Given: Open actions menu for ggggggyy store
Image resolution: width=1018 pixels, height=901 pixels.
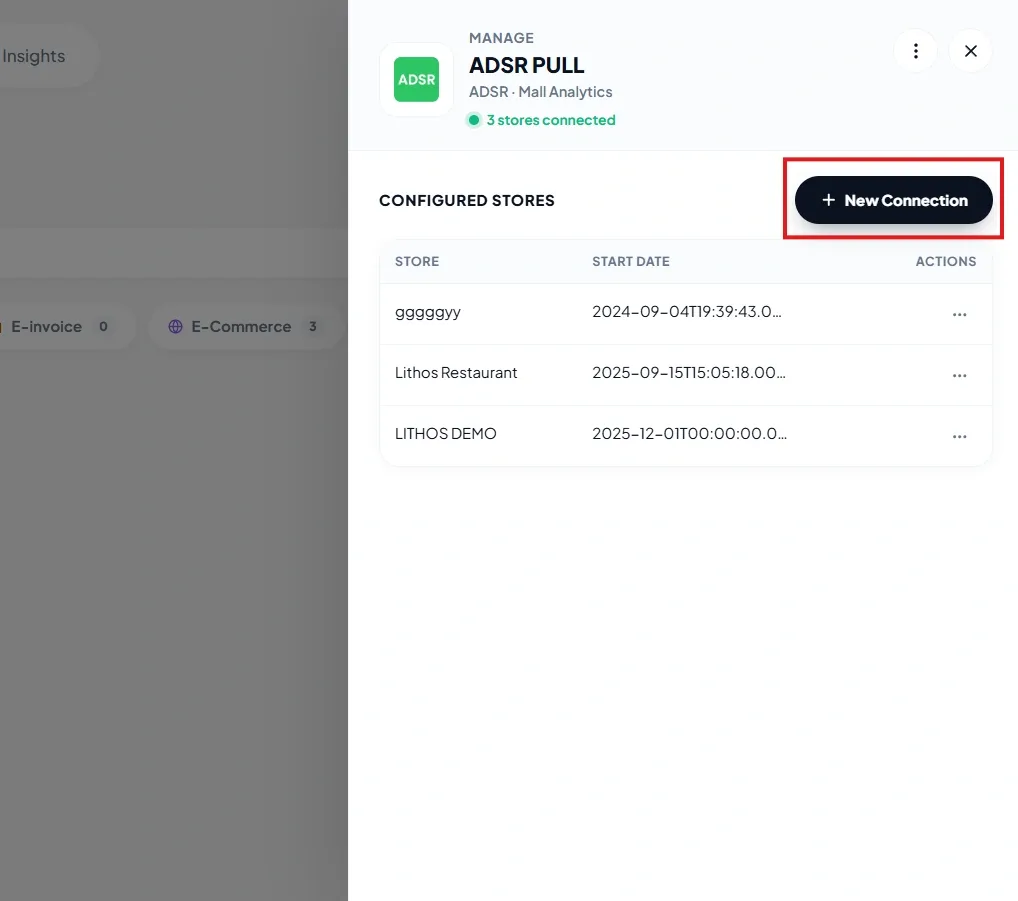Looking at the screenshot, I should pyautogui.click(x=960, y=314).
